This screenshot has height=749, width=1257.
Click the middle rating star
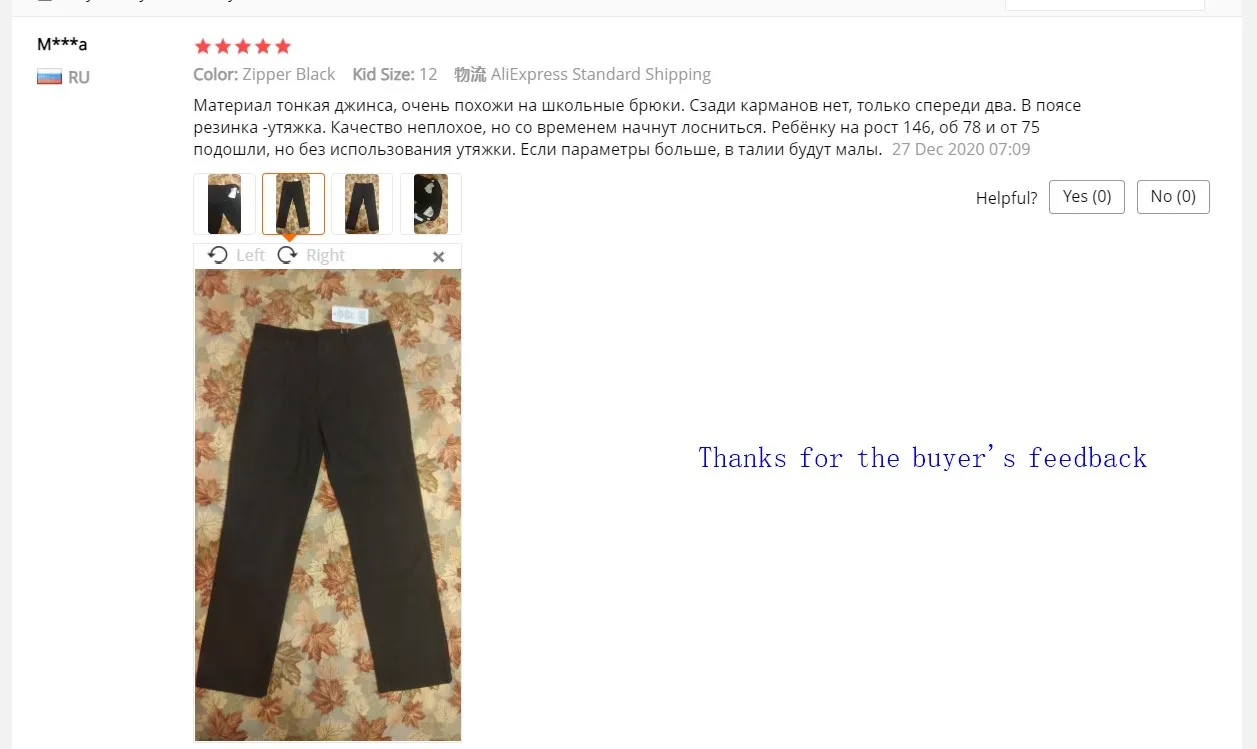coord(243,46)
